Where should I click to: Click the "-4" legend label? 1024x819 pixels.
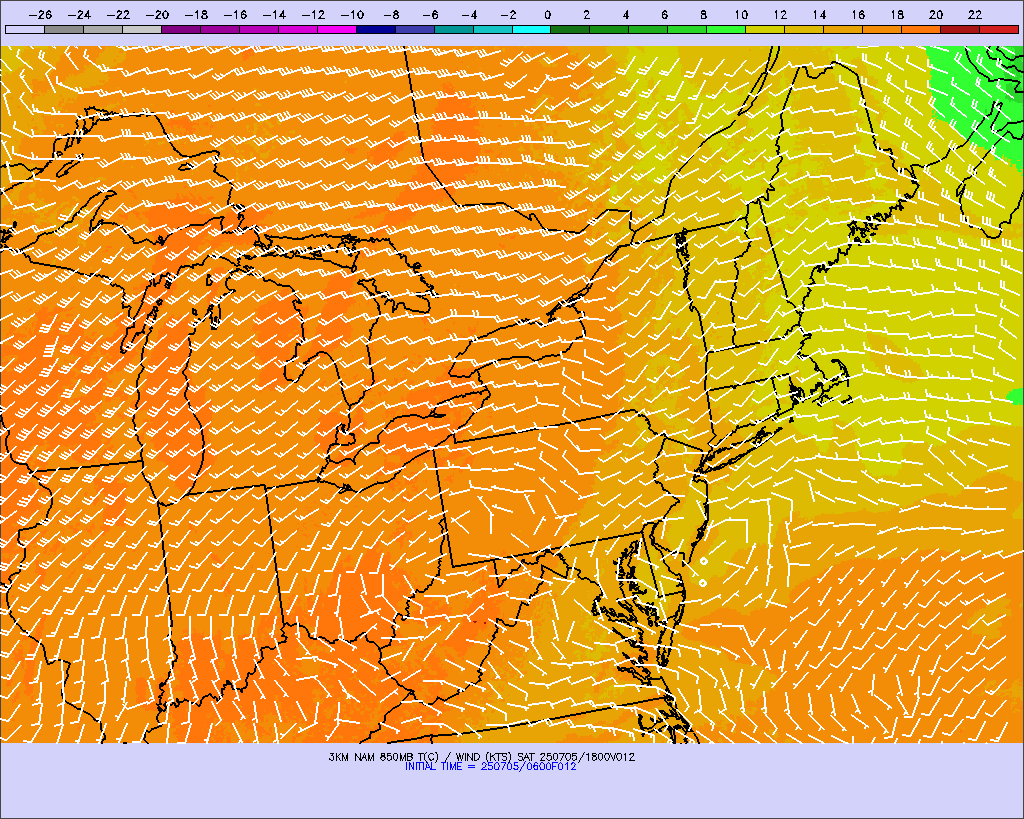(x=469, y=14)
